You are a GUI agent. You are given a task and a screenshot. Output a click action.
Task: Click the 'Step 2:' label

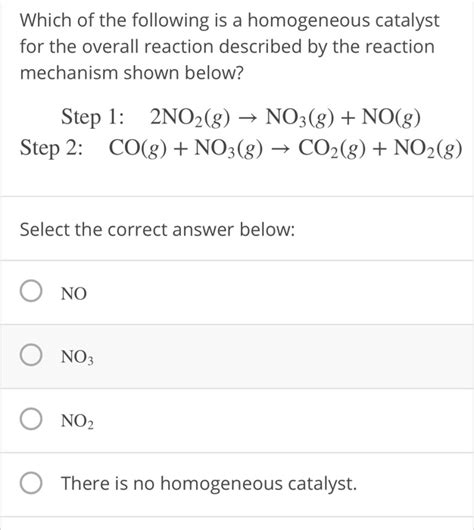tap(51, 148)
